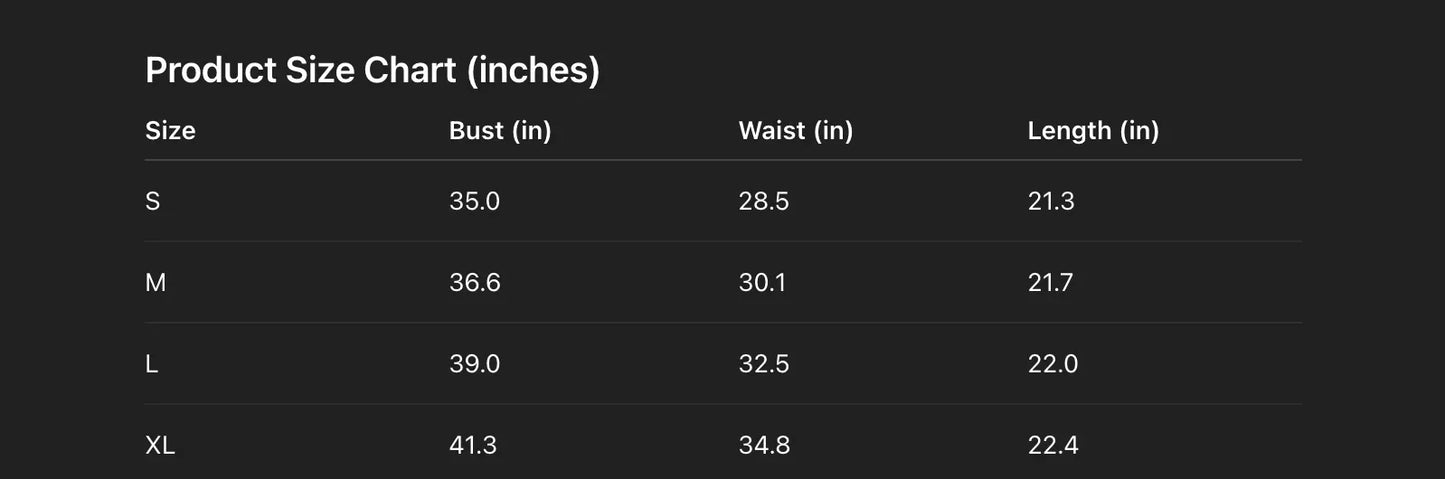
Task: Click the Waist (in) column header
Action: point(795,131)
